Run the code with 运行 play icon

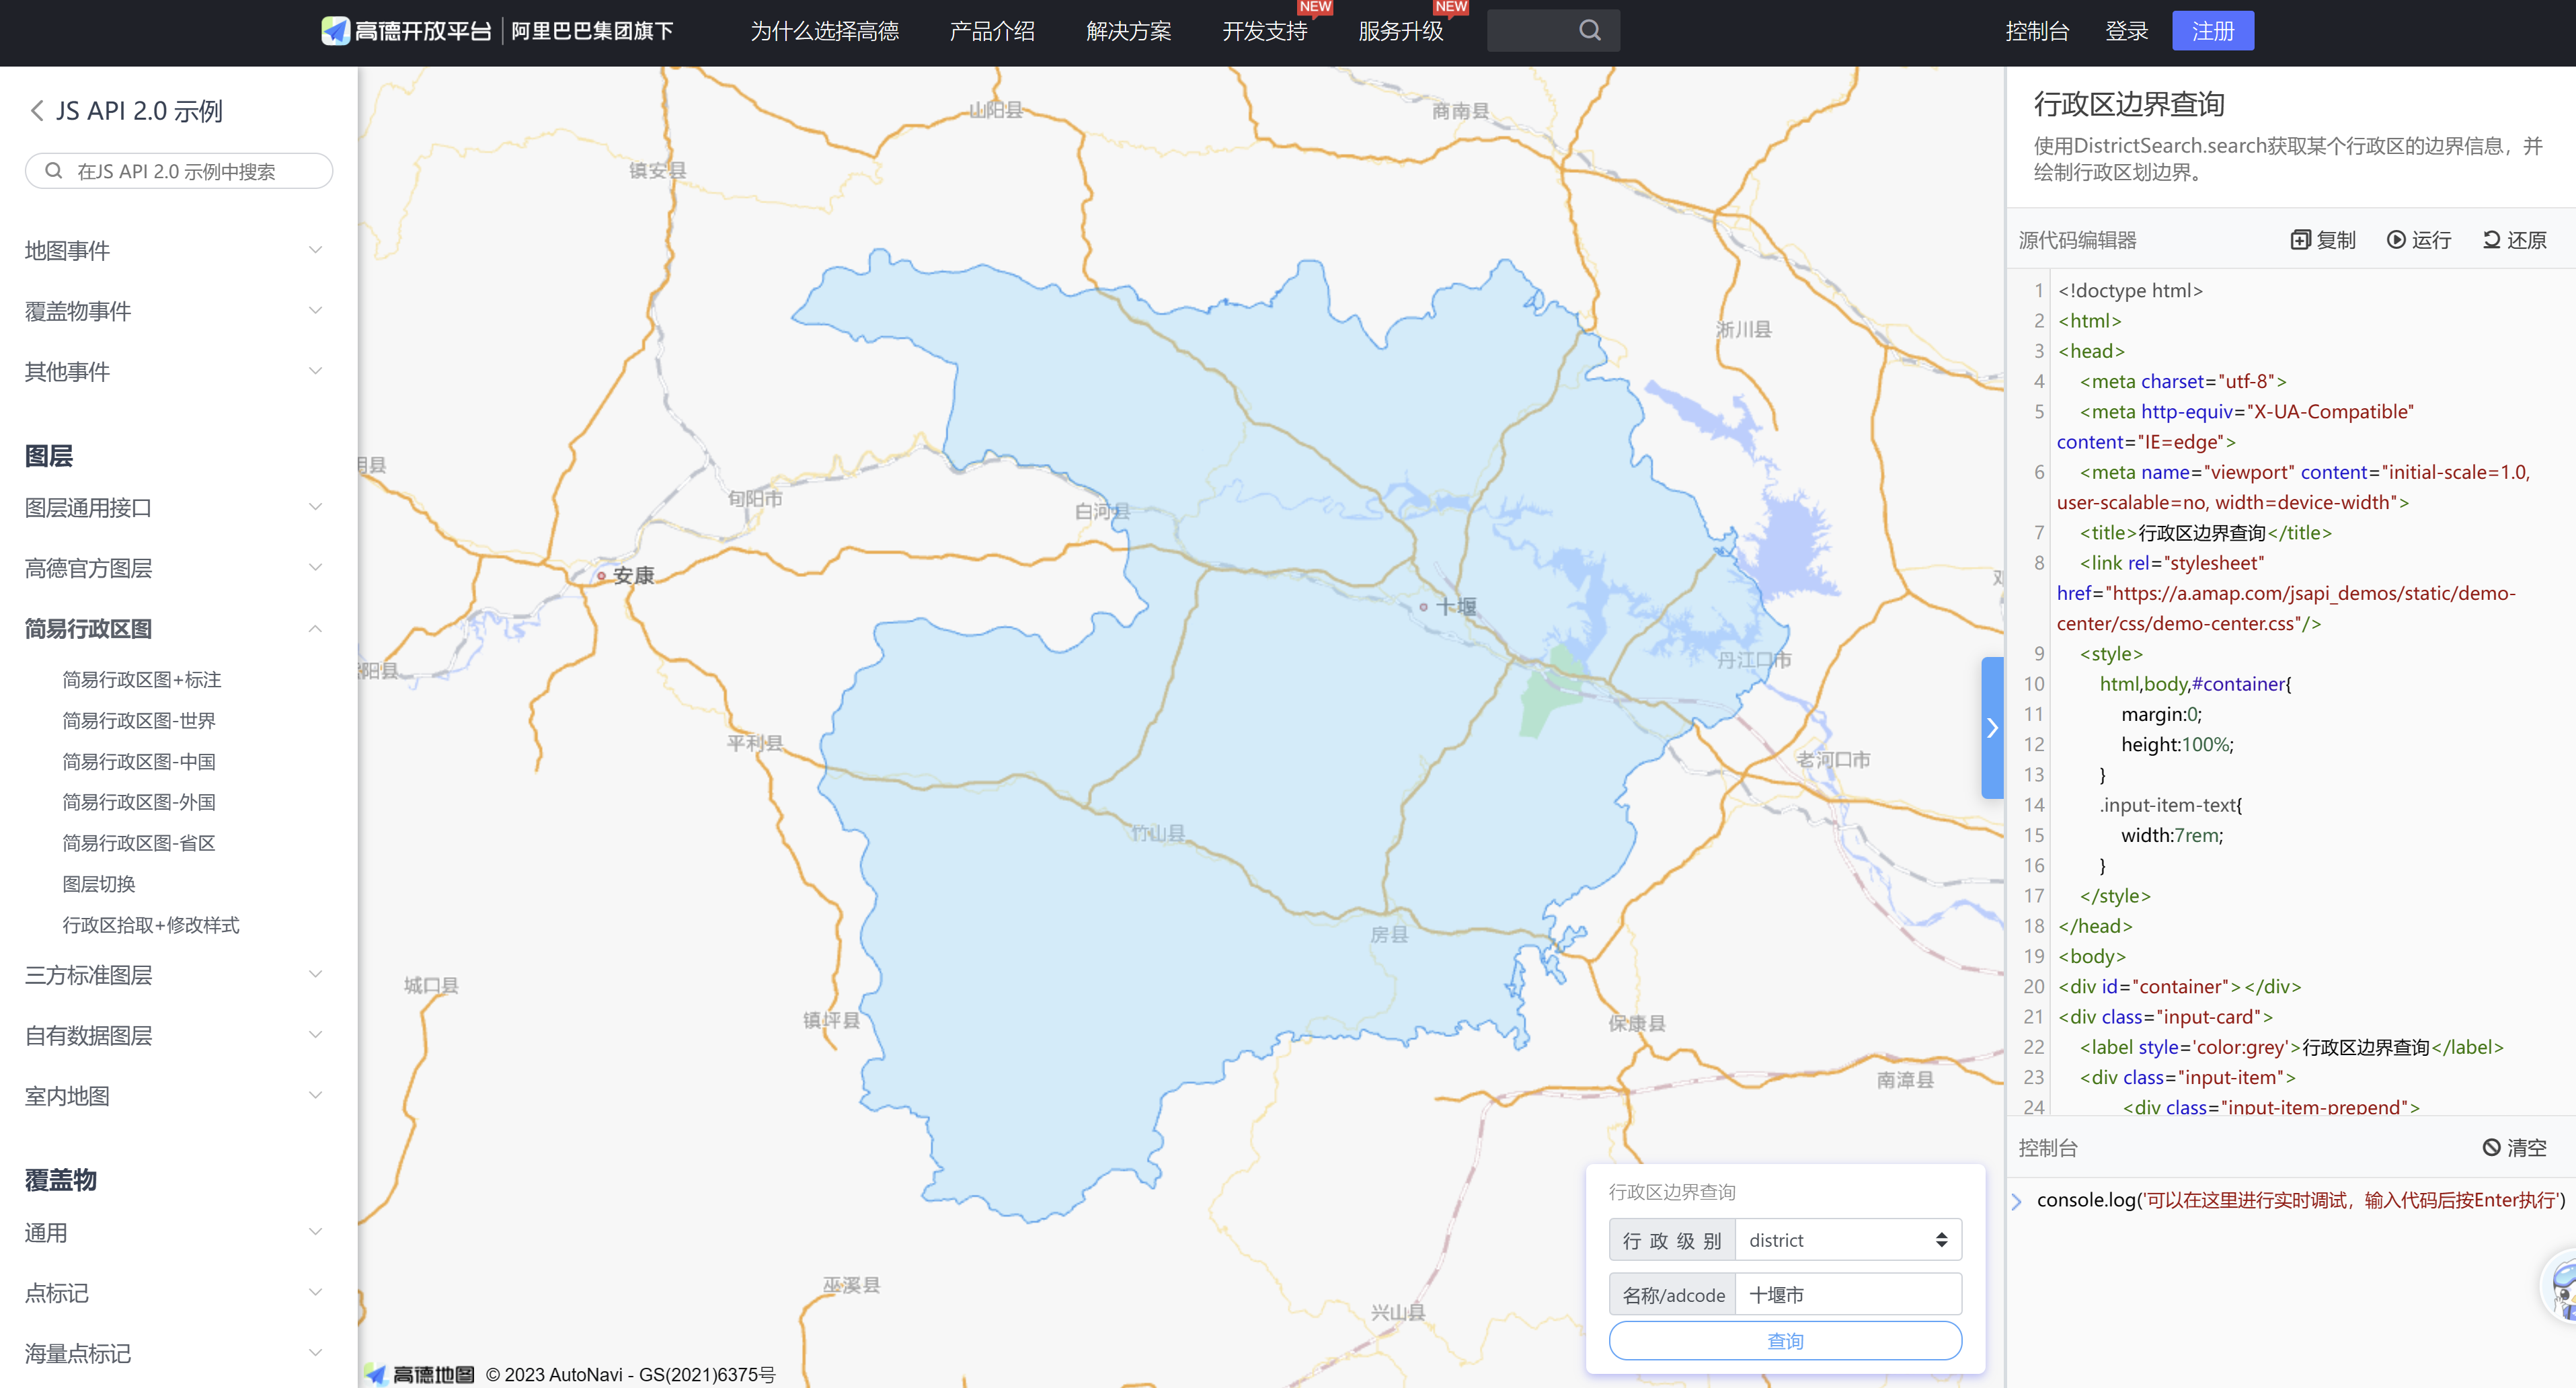[2396, 240]
